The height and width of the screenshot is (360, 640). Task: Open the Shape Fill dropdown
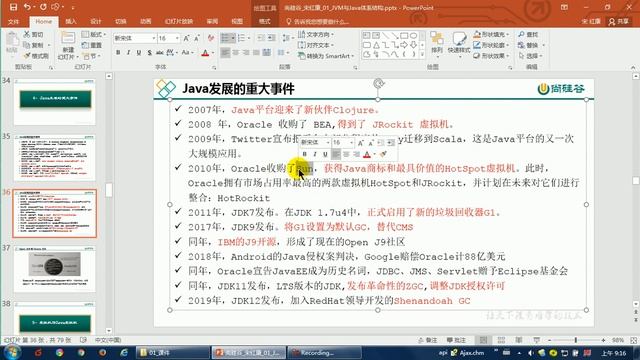coord(491,34)
